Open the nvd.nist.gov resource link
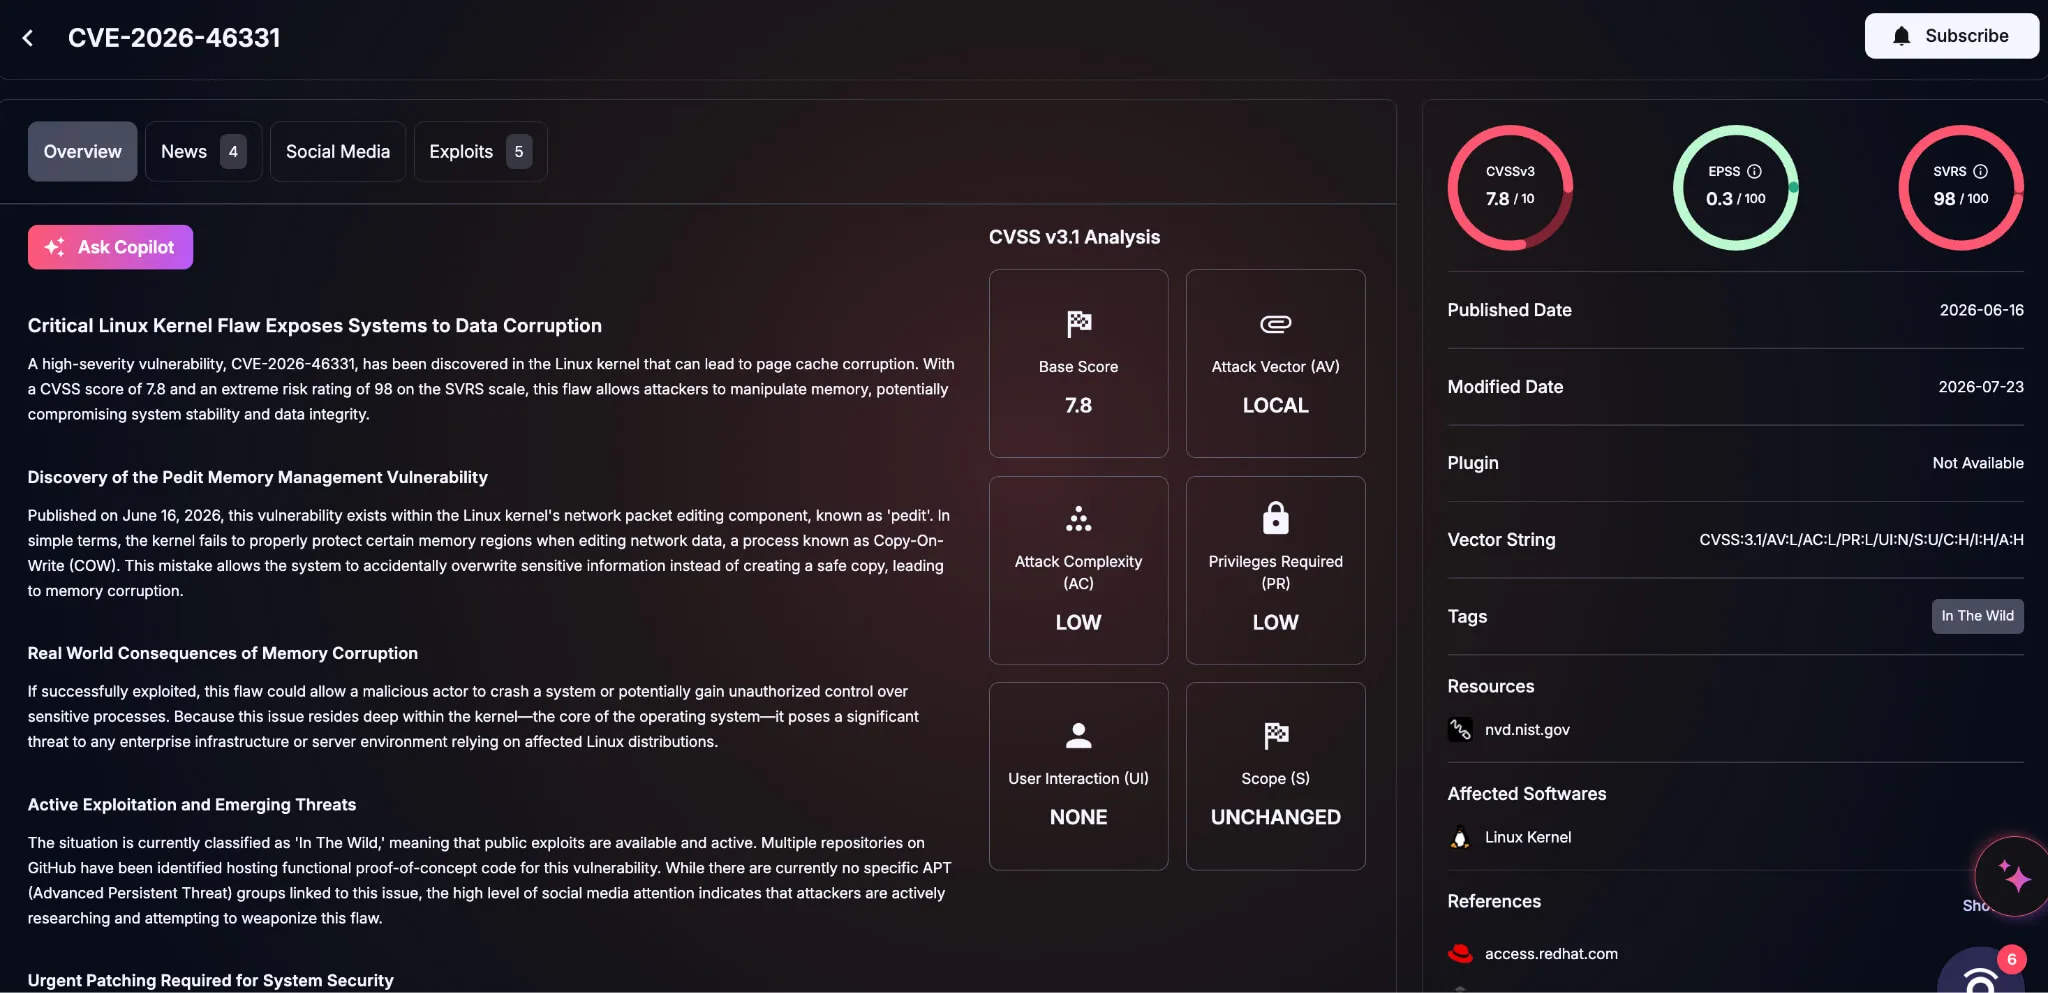This screenshot has height=993, width=2048. point(1526,730)
